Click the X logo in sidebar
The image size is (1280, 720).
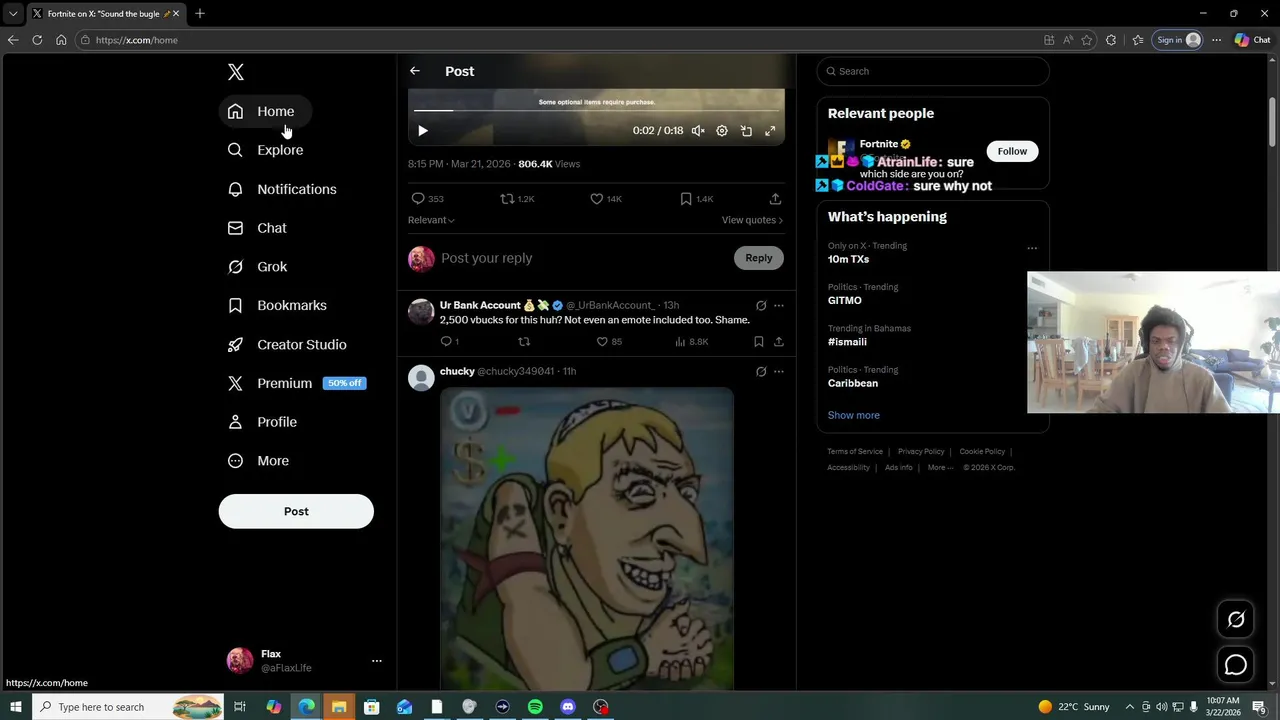point(236,72)
